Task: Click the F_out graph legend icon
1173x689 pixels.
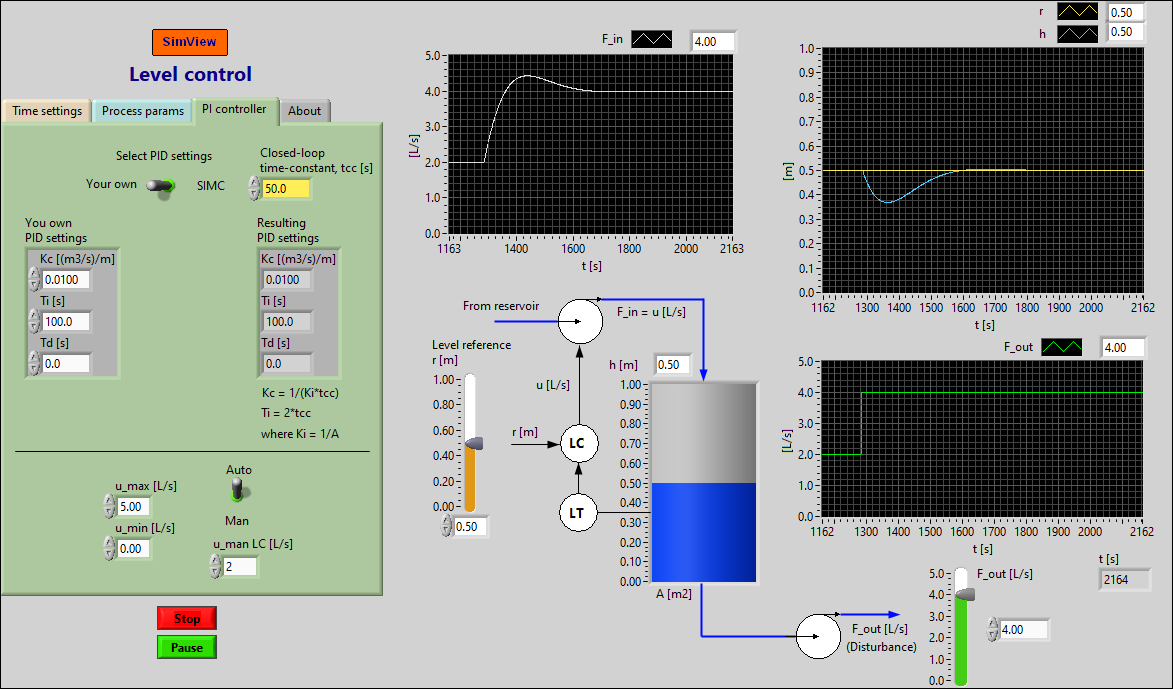Action: coord(1060,346)
